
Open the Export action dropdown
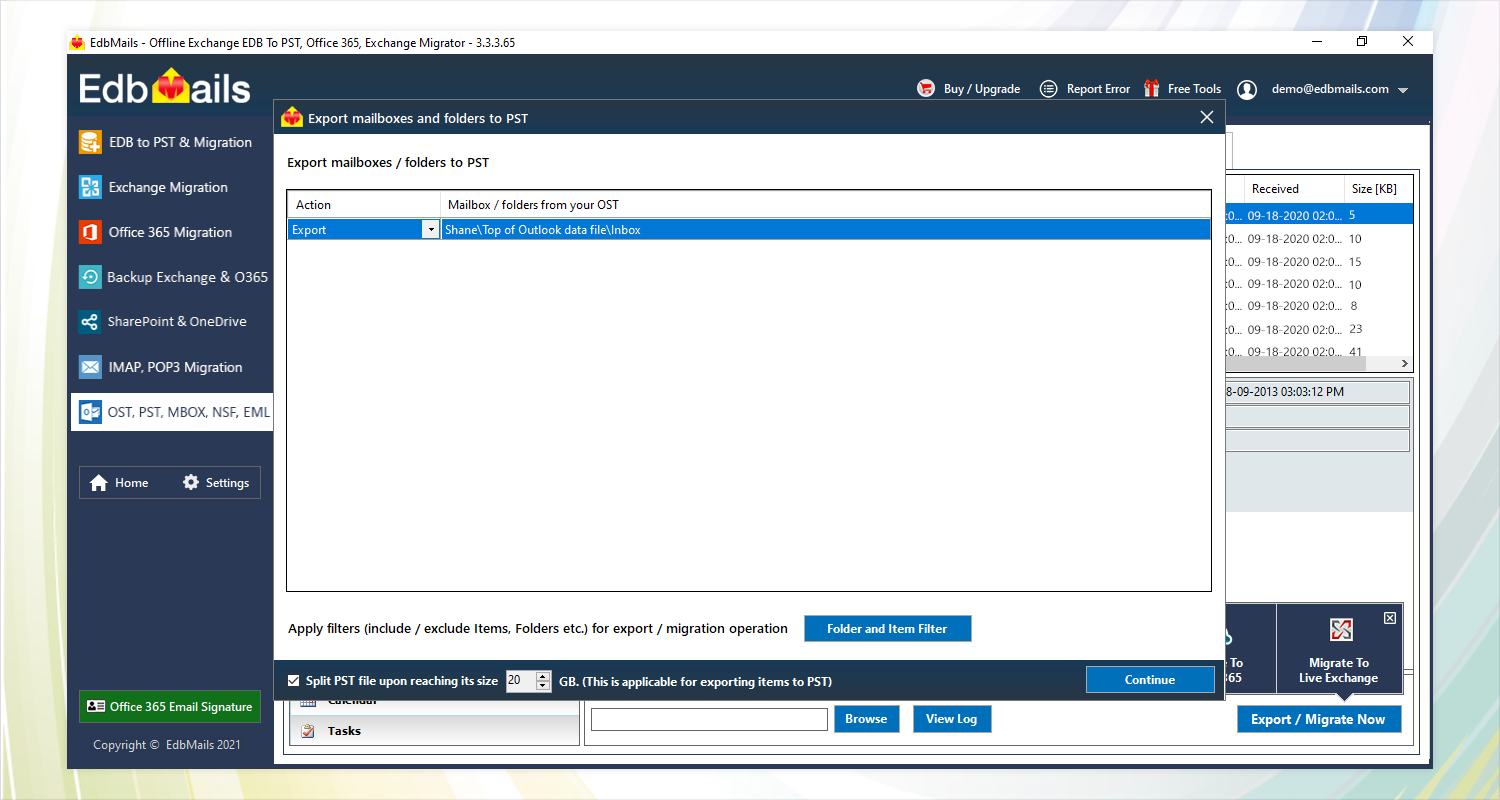pos(431,230)
